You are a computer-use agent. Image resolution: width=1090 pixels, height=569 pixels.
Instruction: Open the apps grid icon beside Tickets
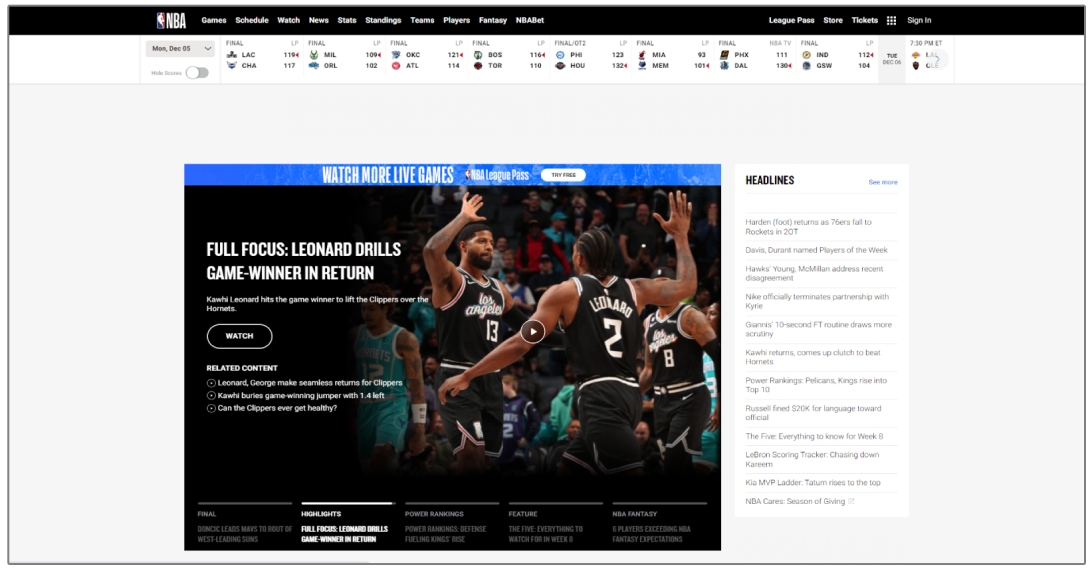tap(891, 20)
